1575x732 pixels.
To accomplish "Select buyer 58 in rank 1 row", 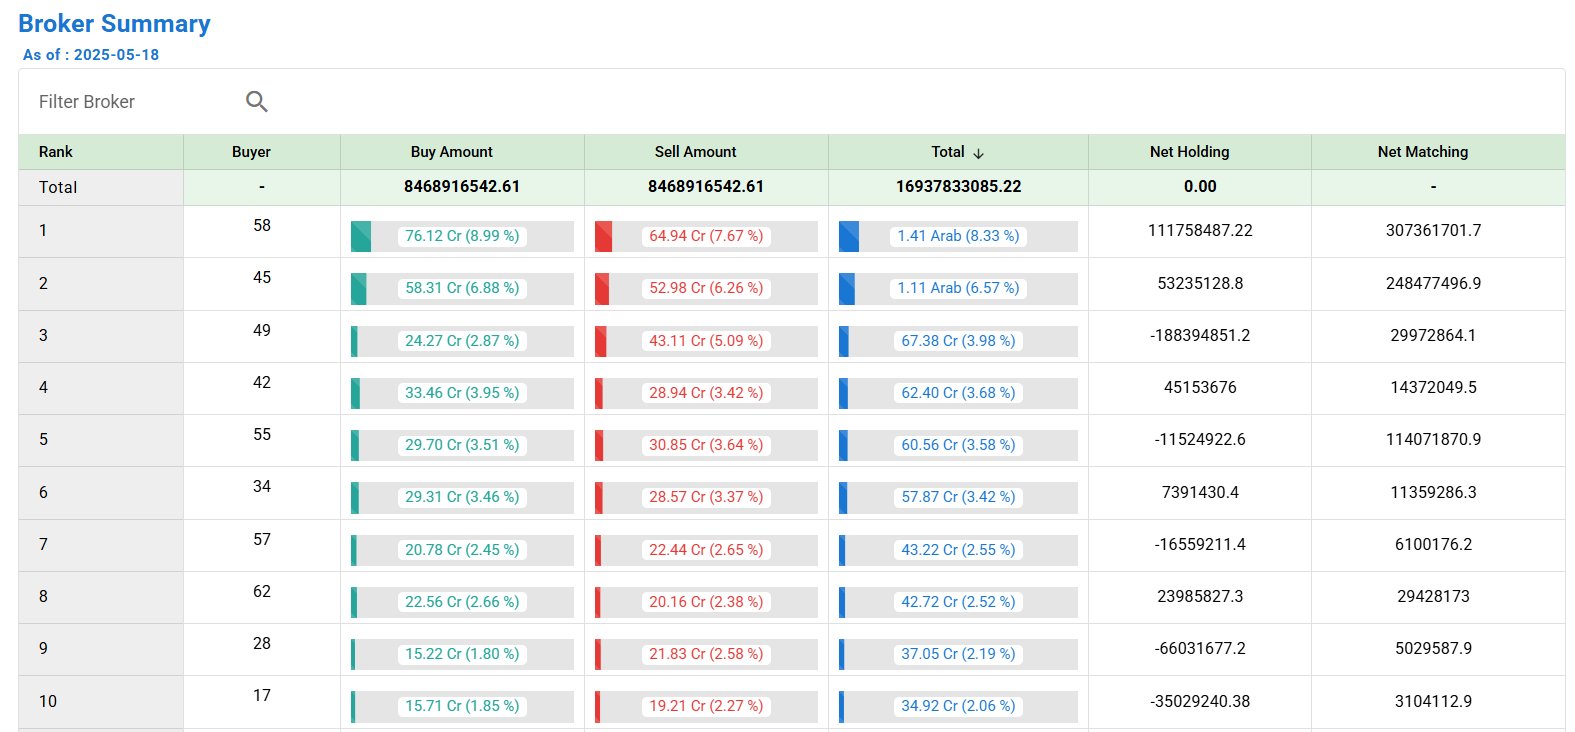I will click(x=262, y=226).
